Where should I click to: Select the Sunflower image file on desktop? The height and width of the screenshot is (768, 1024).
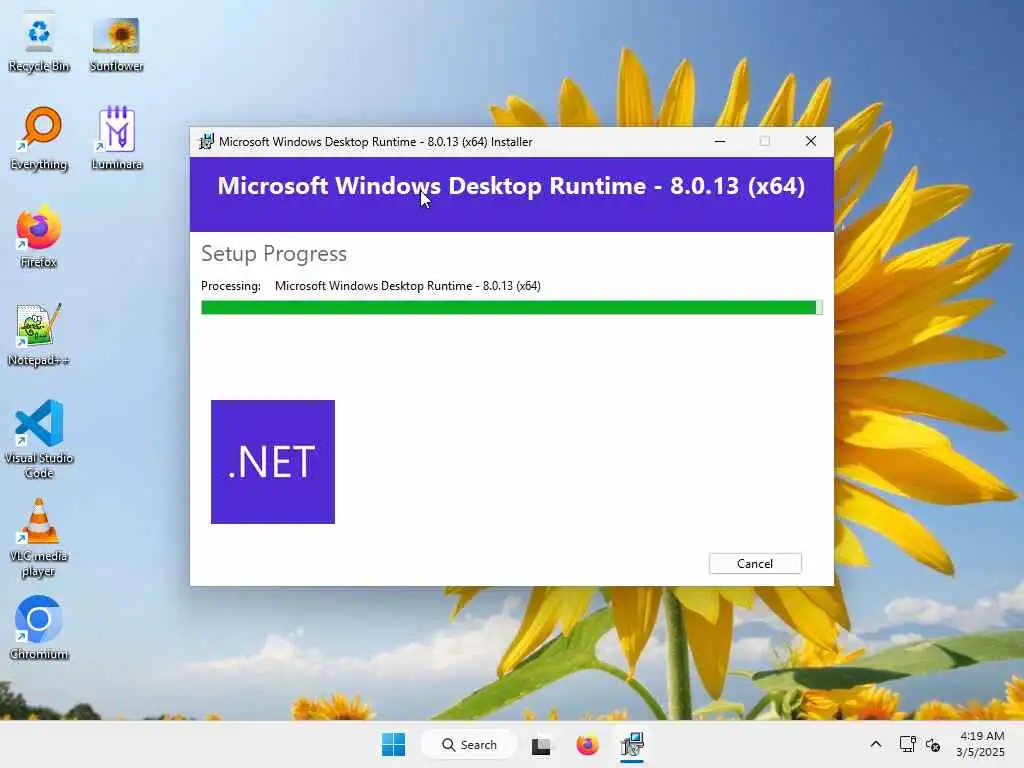[x=116, y=45]
